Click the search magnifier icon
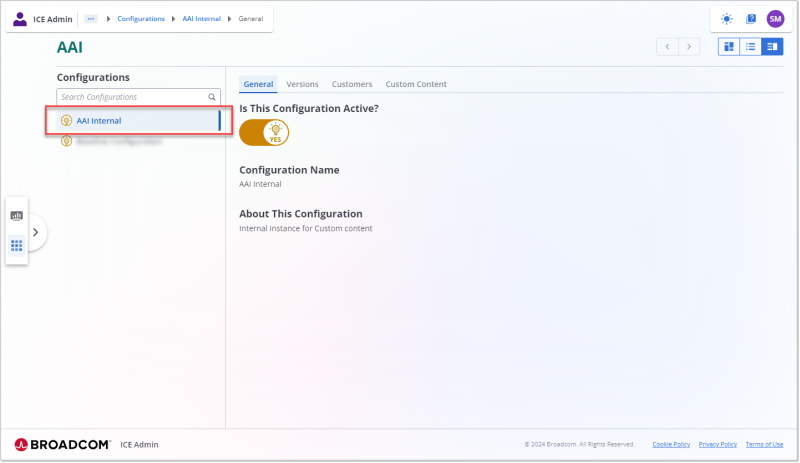Viewport: 800px width, 463px height. 212,97
